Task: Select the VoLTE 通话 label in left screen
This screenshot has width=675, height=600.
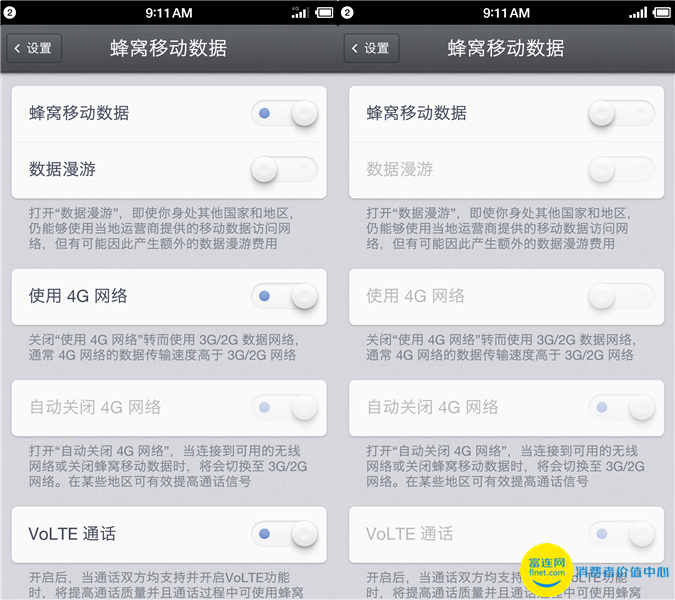Action: (x=72, y=534)
